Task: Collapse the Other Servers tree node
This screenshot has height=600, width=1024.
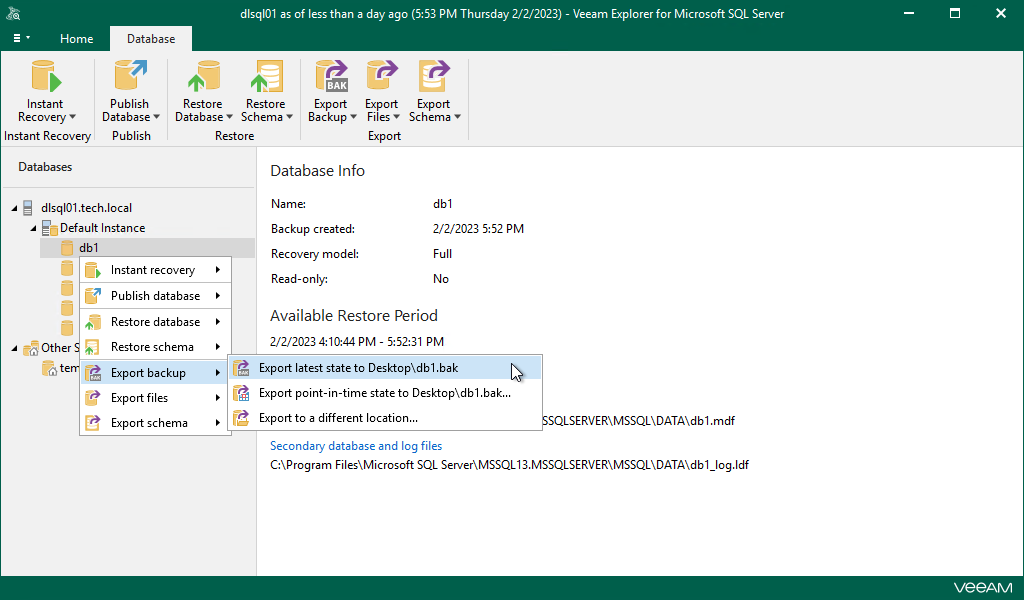Action: pyautogui.click(x=14, y=349)
